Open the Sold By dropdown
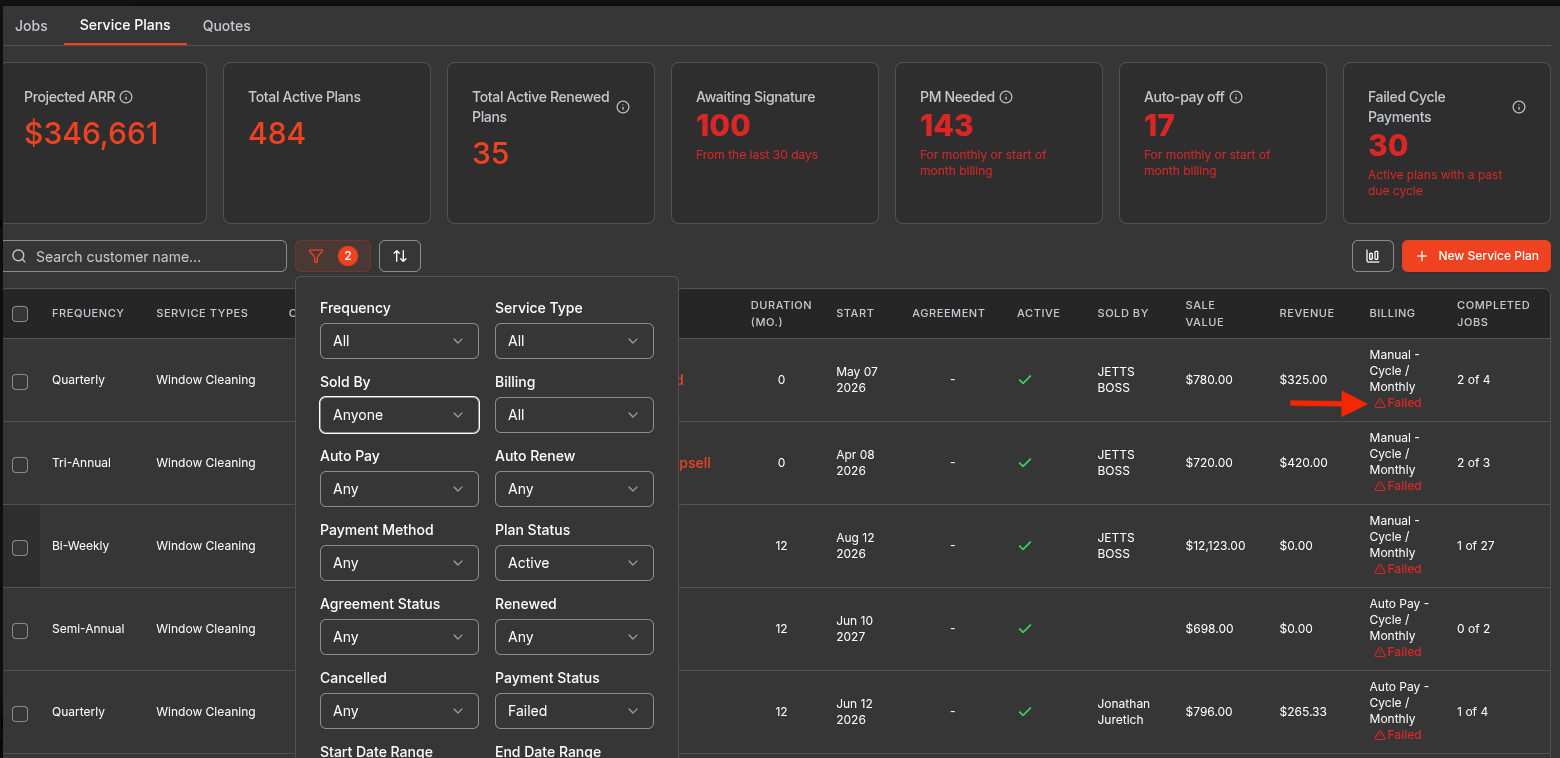Screen dimensions: 1560x758 coord(399,415)
